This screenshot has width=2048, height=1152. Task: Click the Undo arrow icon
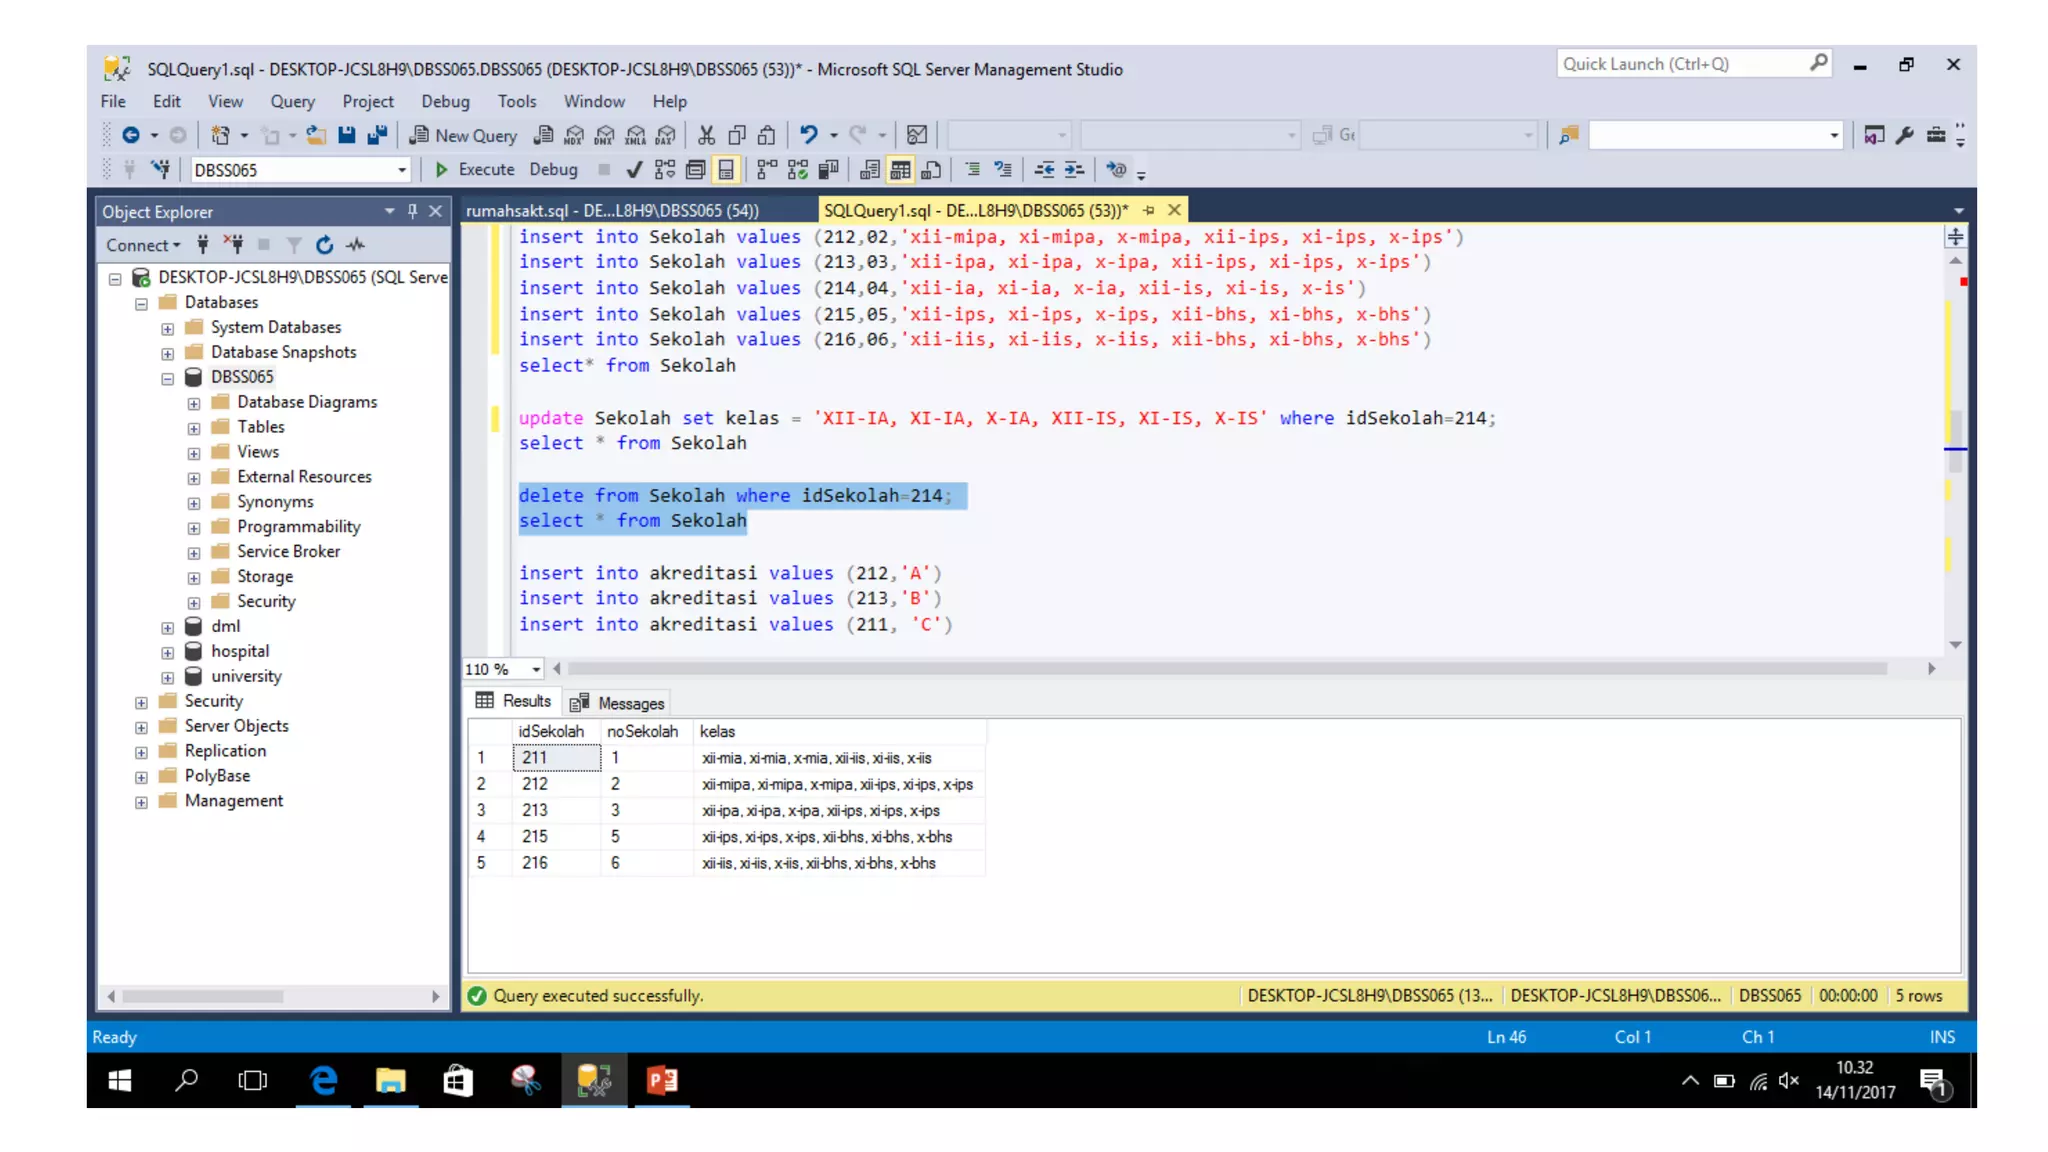pyautogui.click(x=808, y=135)
